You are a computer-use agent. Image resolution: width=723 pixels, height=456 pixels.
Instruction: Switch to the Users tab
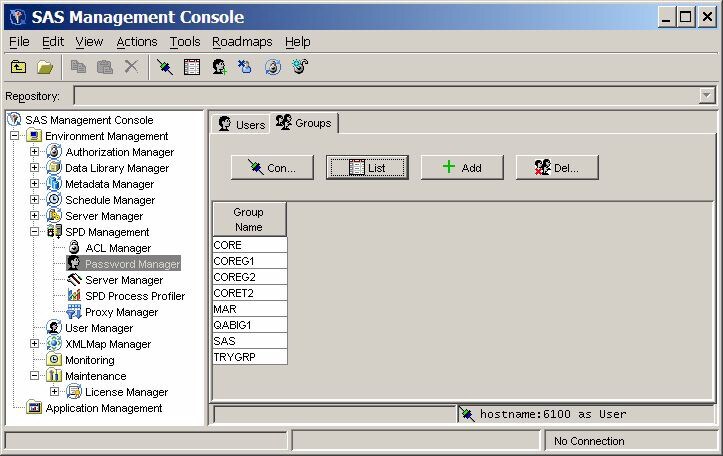coord(241,124)
